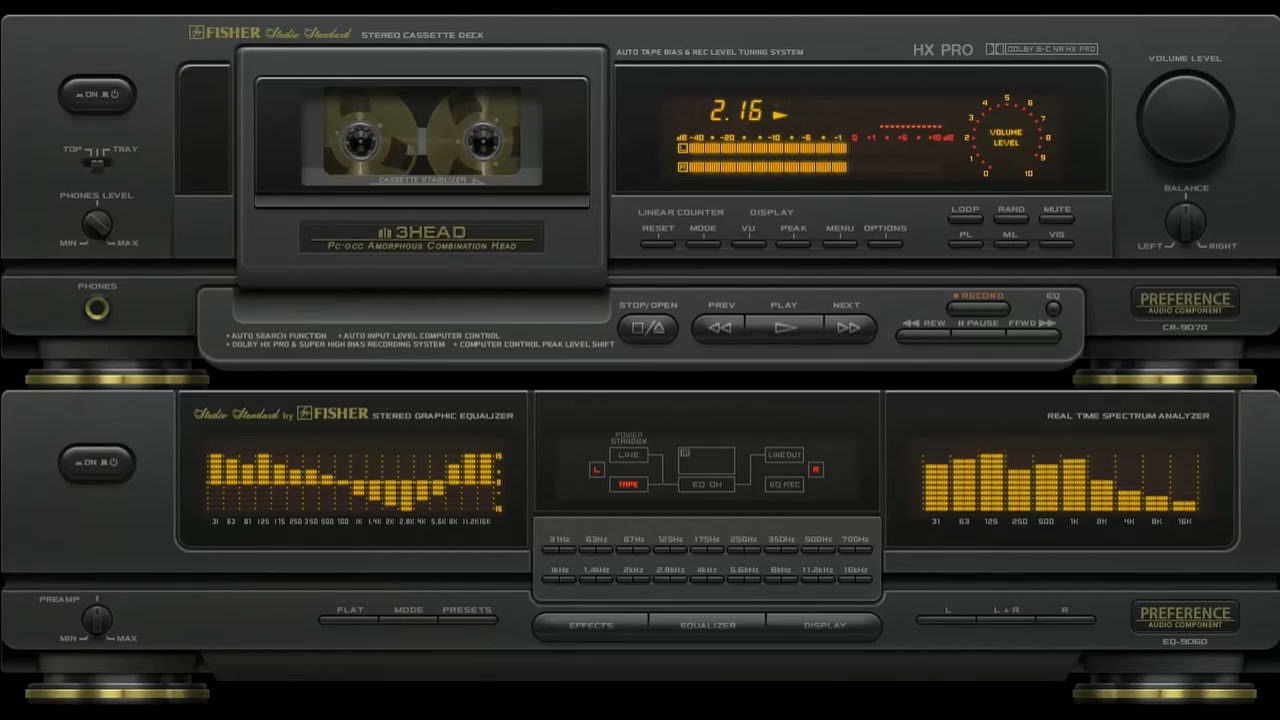Toggle the equalizer unit ON power button
This screenshot has width=1280, height=720.
pos(97,462)
